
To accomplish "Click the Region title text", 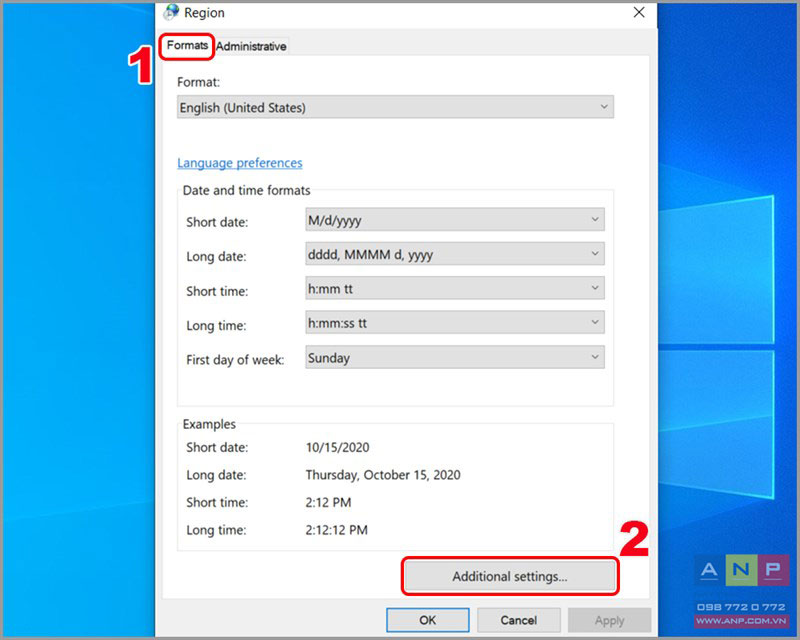I will 204,13.
